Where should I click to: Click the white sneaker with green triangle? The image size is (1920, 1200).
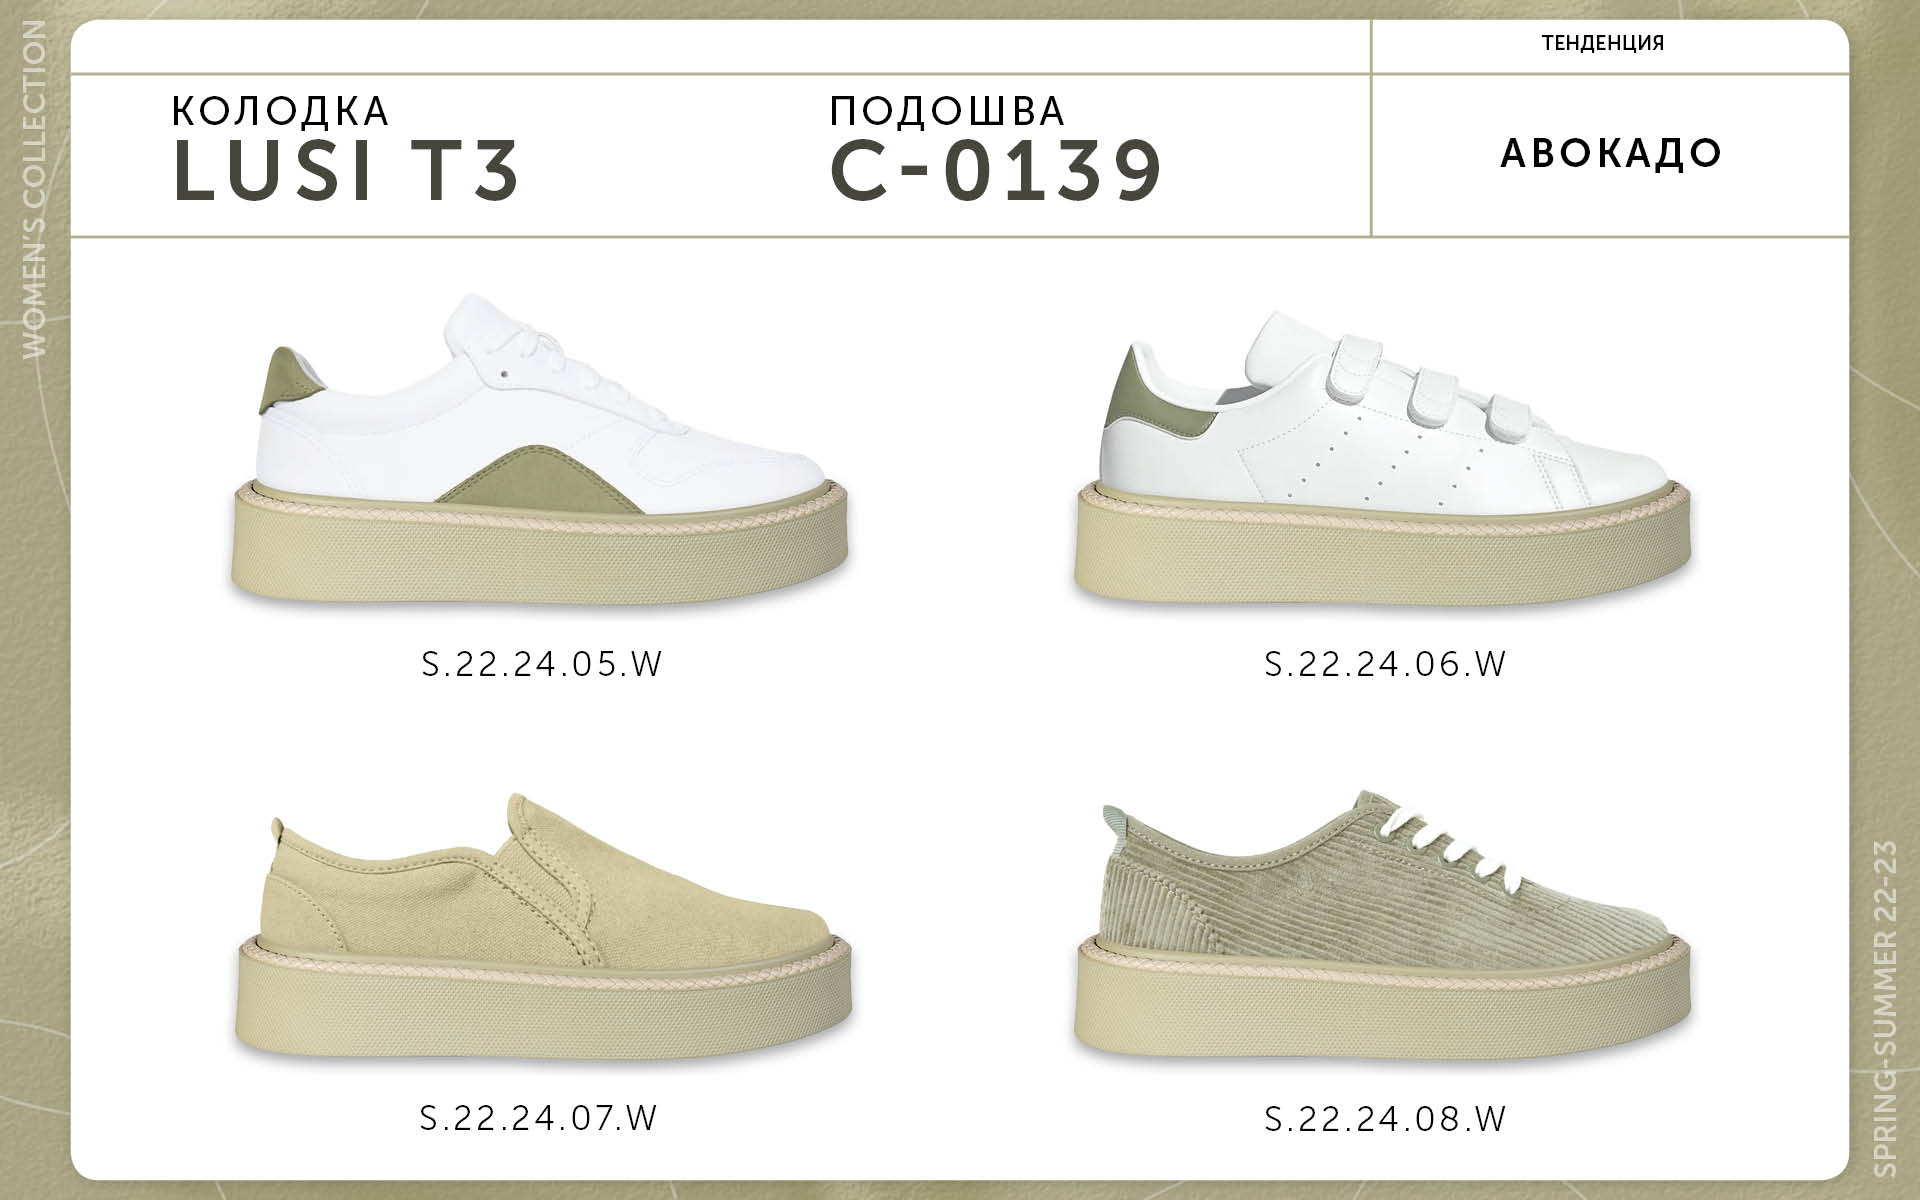[541, 448]
